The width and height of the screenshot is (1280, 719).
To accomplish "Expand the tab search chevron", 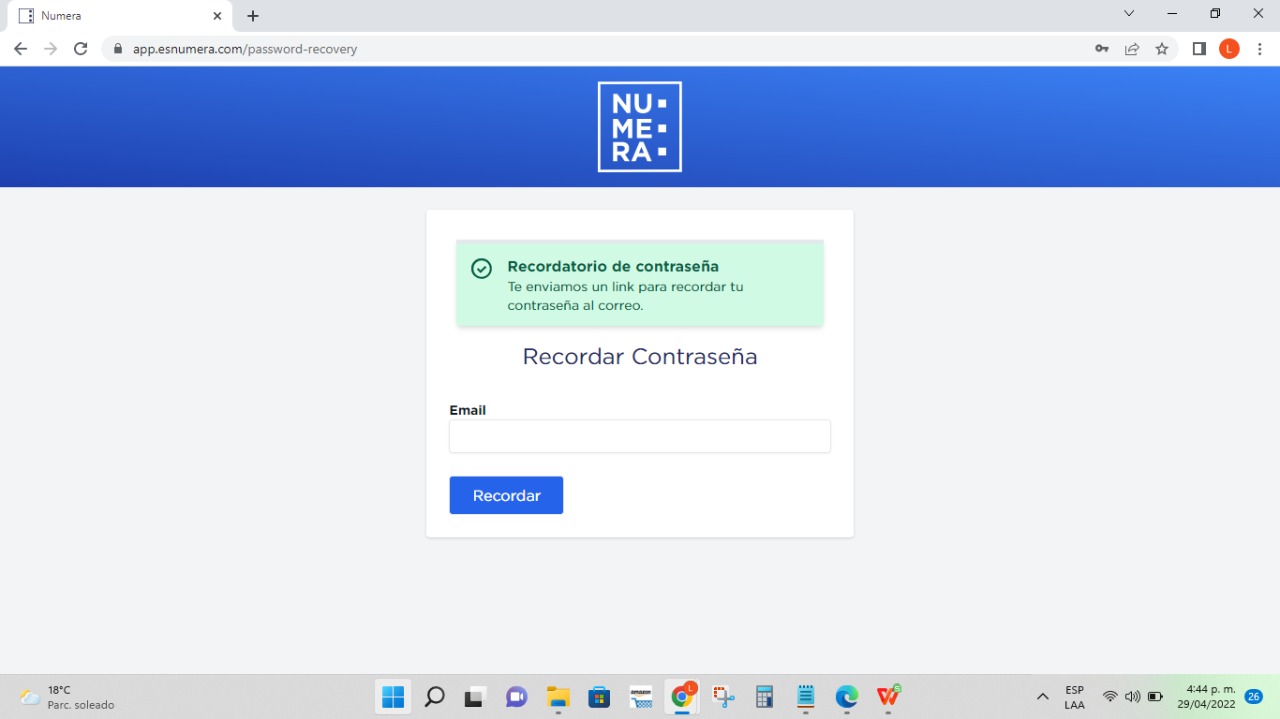I will click(1129, 14).
